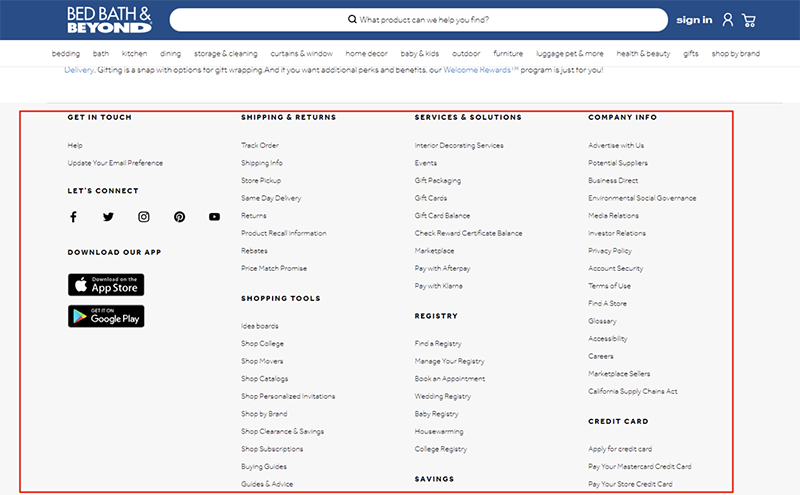Download on the App Store badge
This screenshot has width=800, height=495.
[106, 284]
